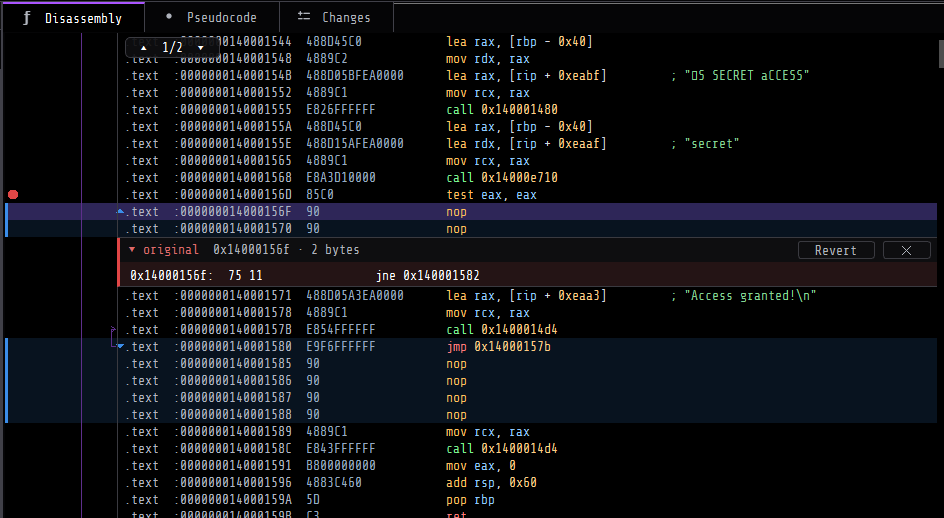Toggle the red breakpoint at 14000156D
The height and width of the screenshot is (518, 944).
(x=13, y=195)
